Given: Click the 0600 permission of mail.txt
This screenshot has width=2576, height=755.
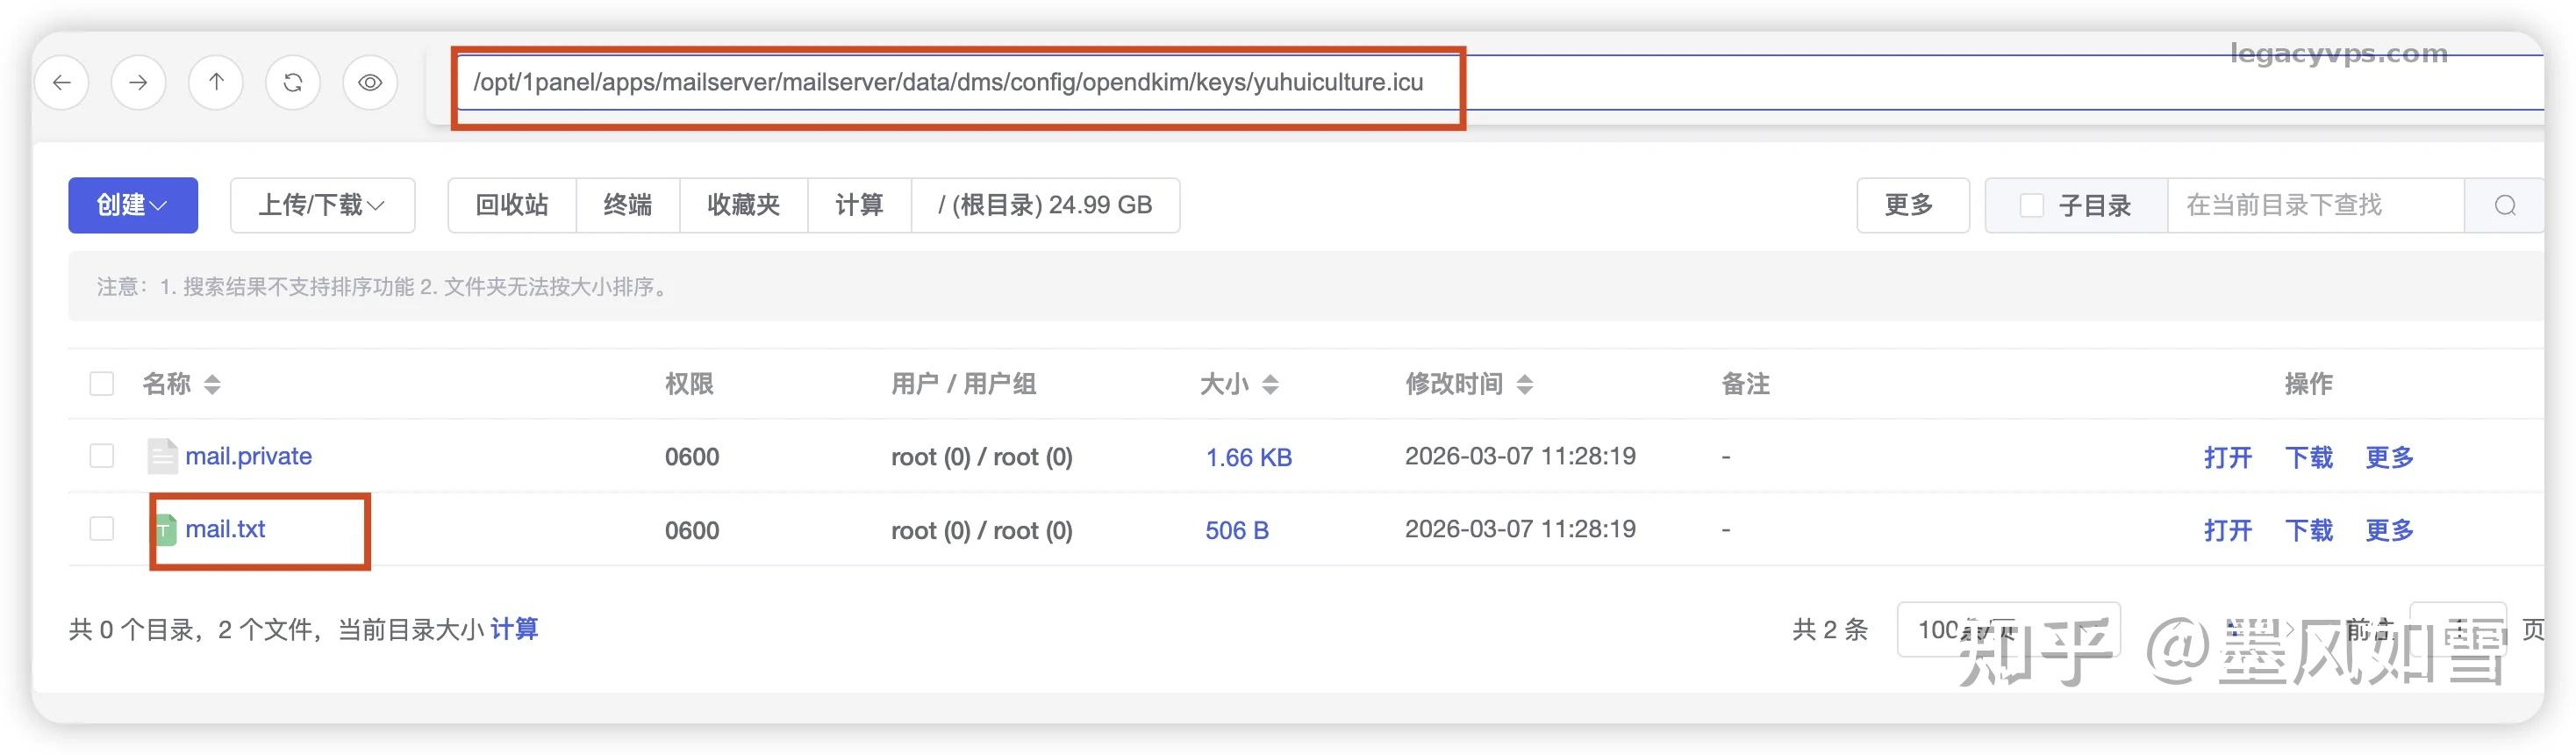Looking at the screenshot, I should pos(692,531).
